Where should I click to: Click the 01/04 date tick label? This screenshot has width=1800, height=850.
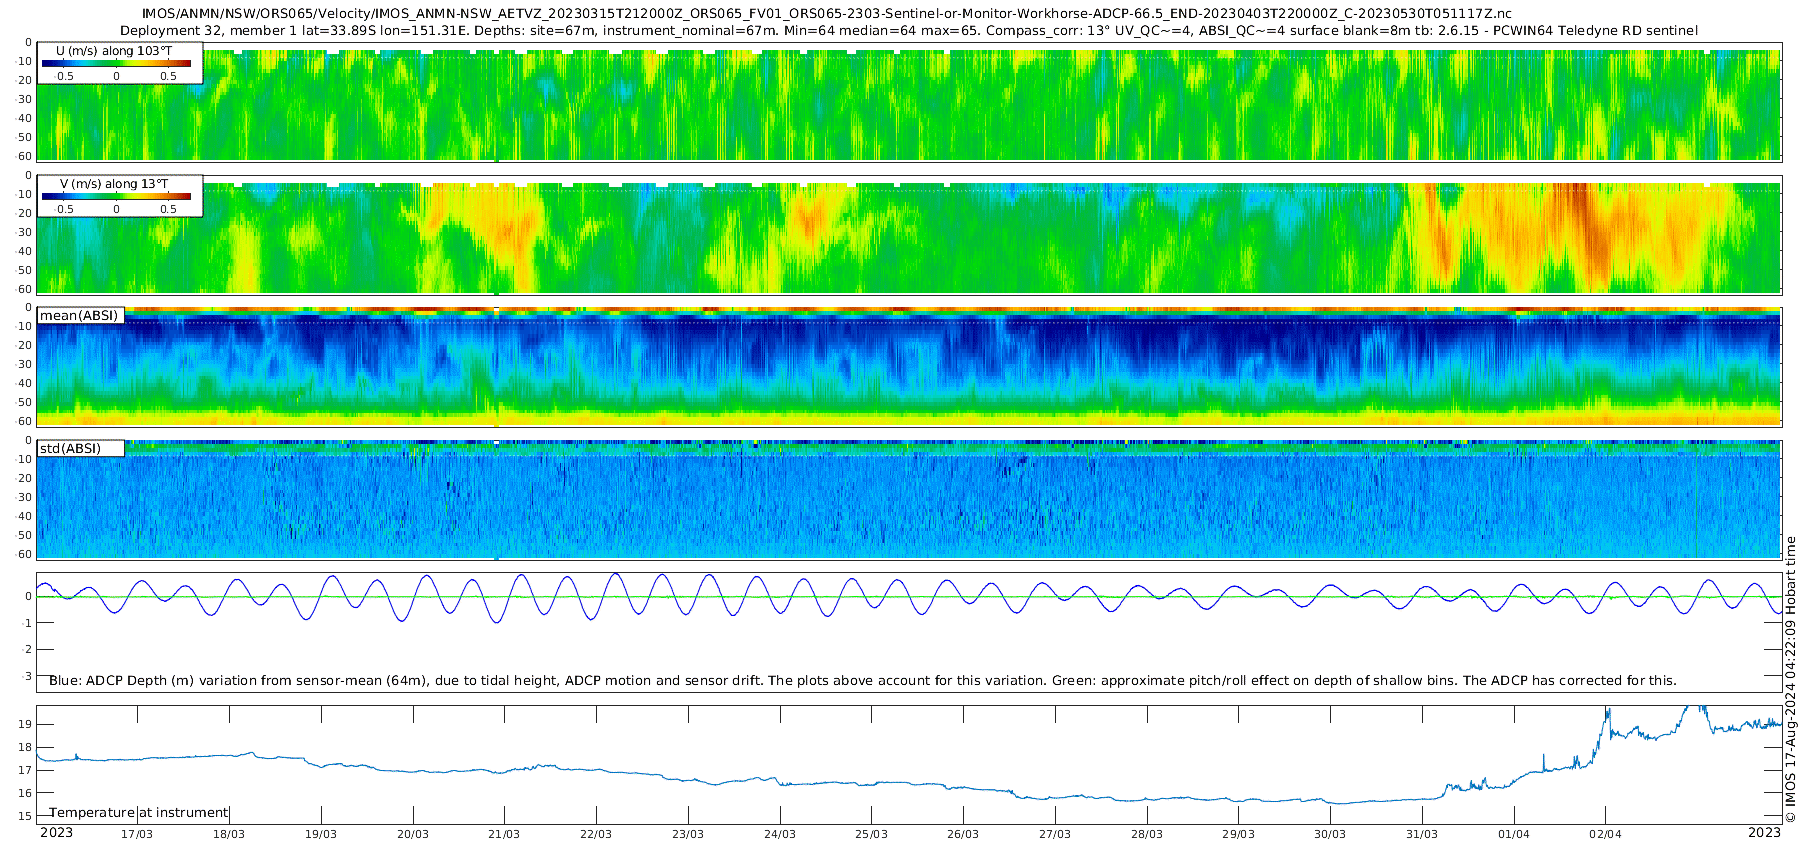tap(1514, 834)
